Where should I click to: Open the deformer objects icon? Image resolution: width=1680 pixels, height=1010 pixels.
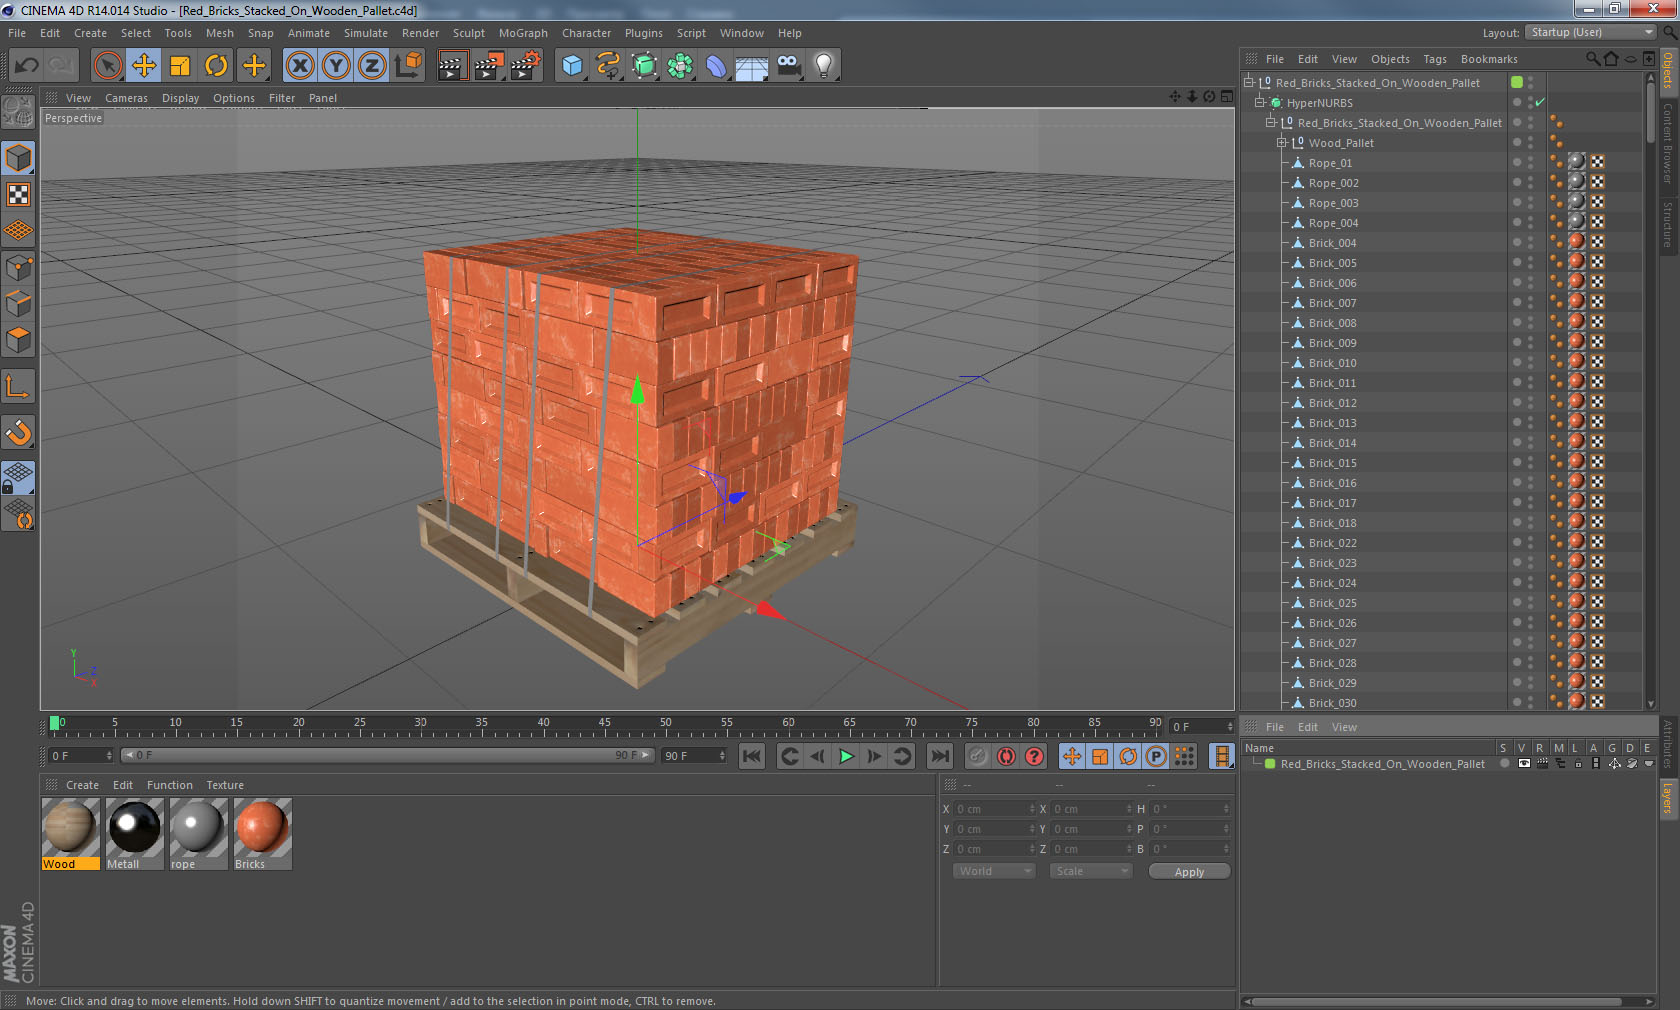click(716, 66)
